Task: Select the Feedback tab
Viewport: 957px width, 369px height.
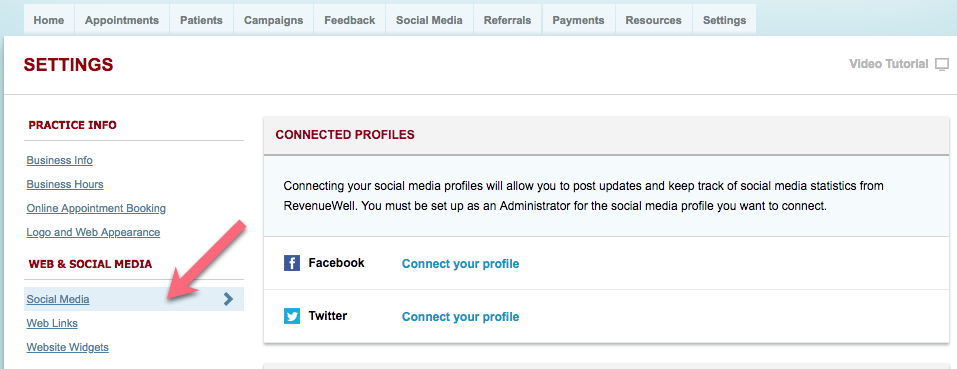Action: 350,20
